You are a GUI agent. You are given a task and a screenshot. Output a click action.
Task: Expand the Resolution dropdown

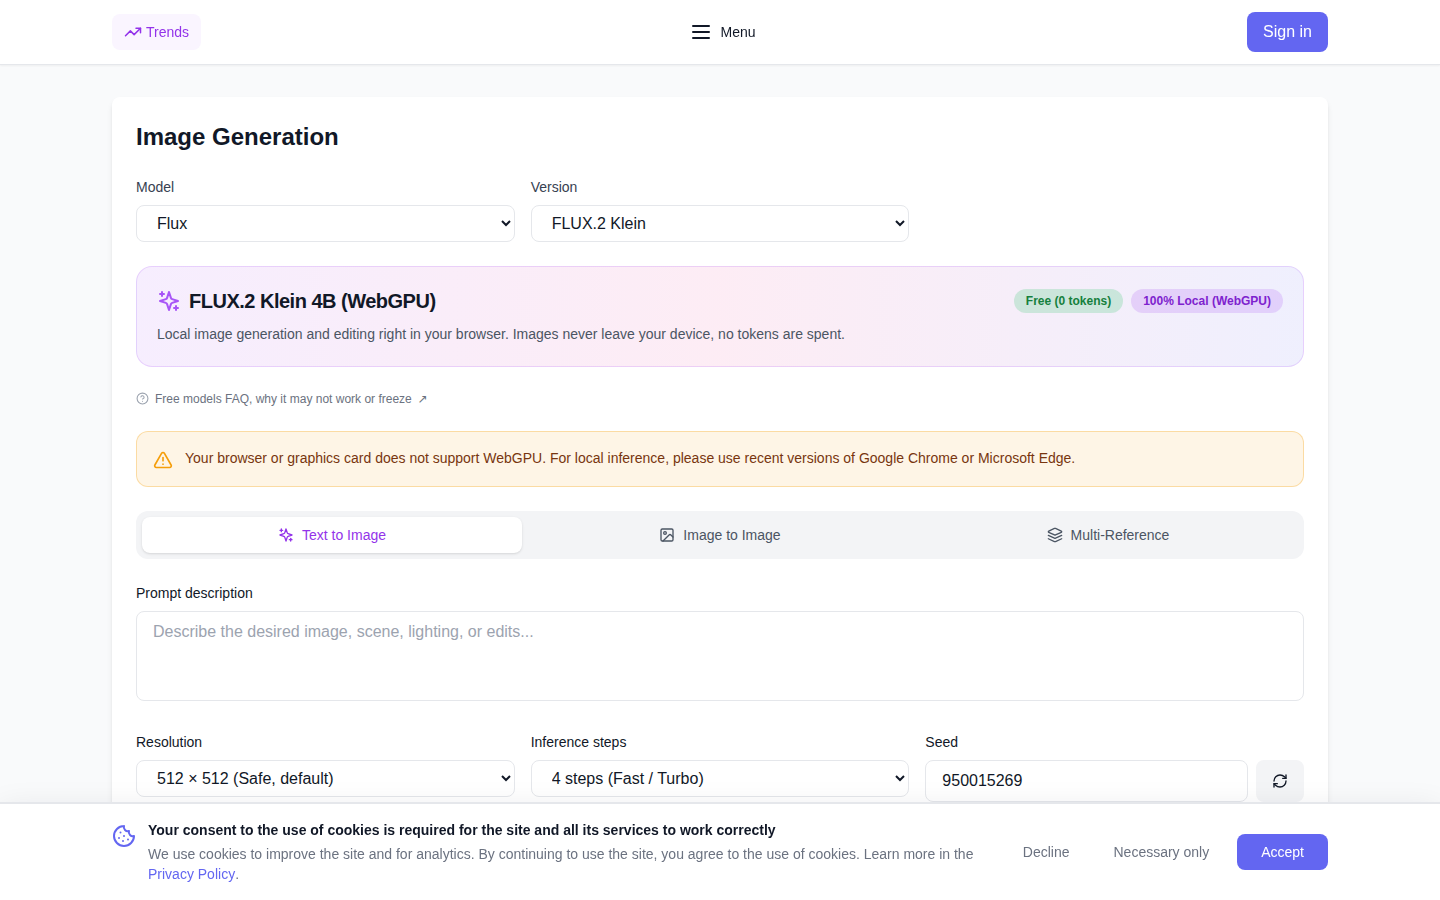coord(325,778)
